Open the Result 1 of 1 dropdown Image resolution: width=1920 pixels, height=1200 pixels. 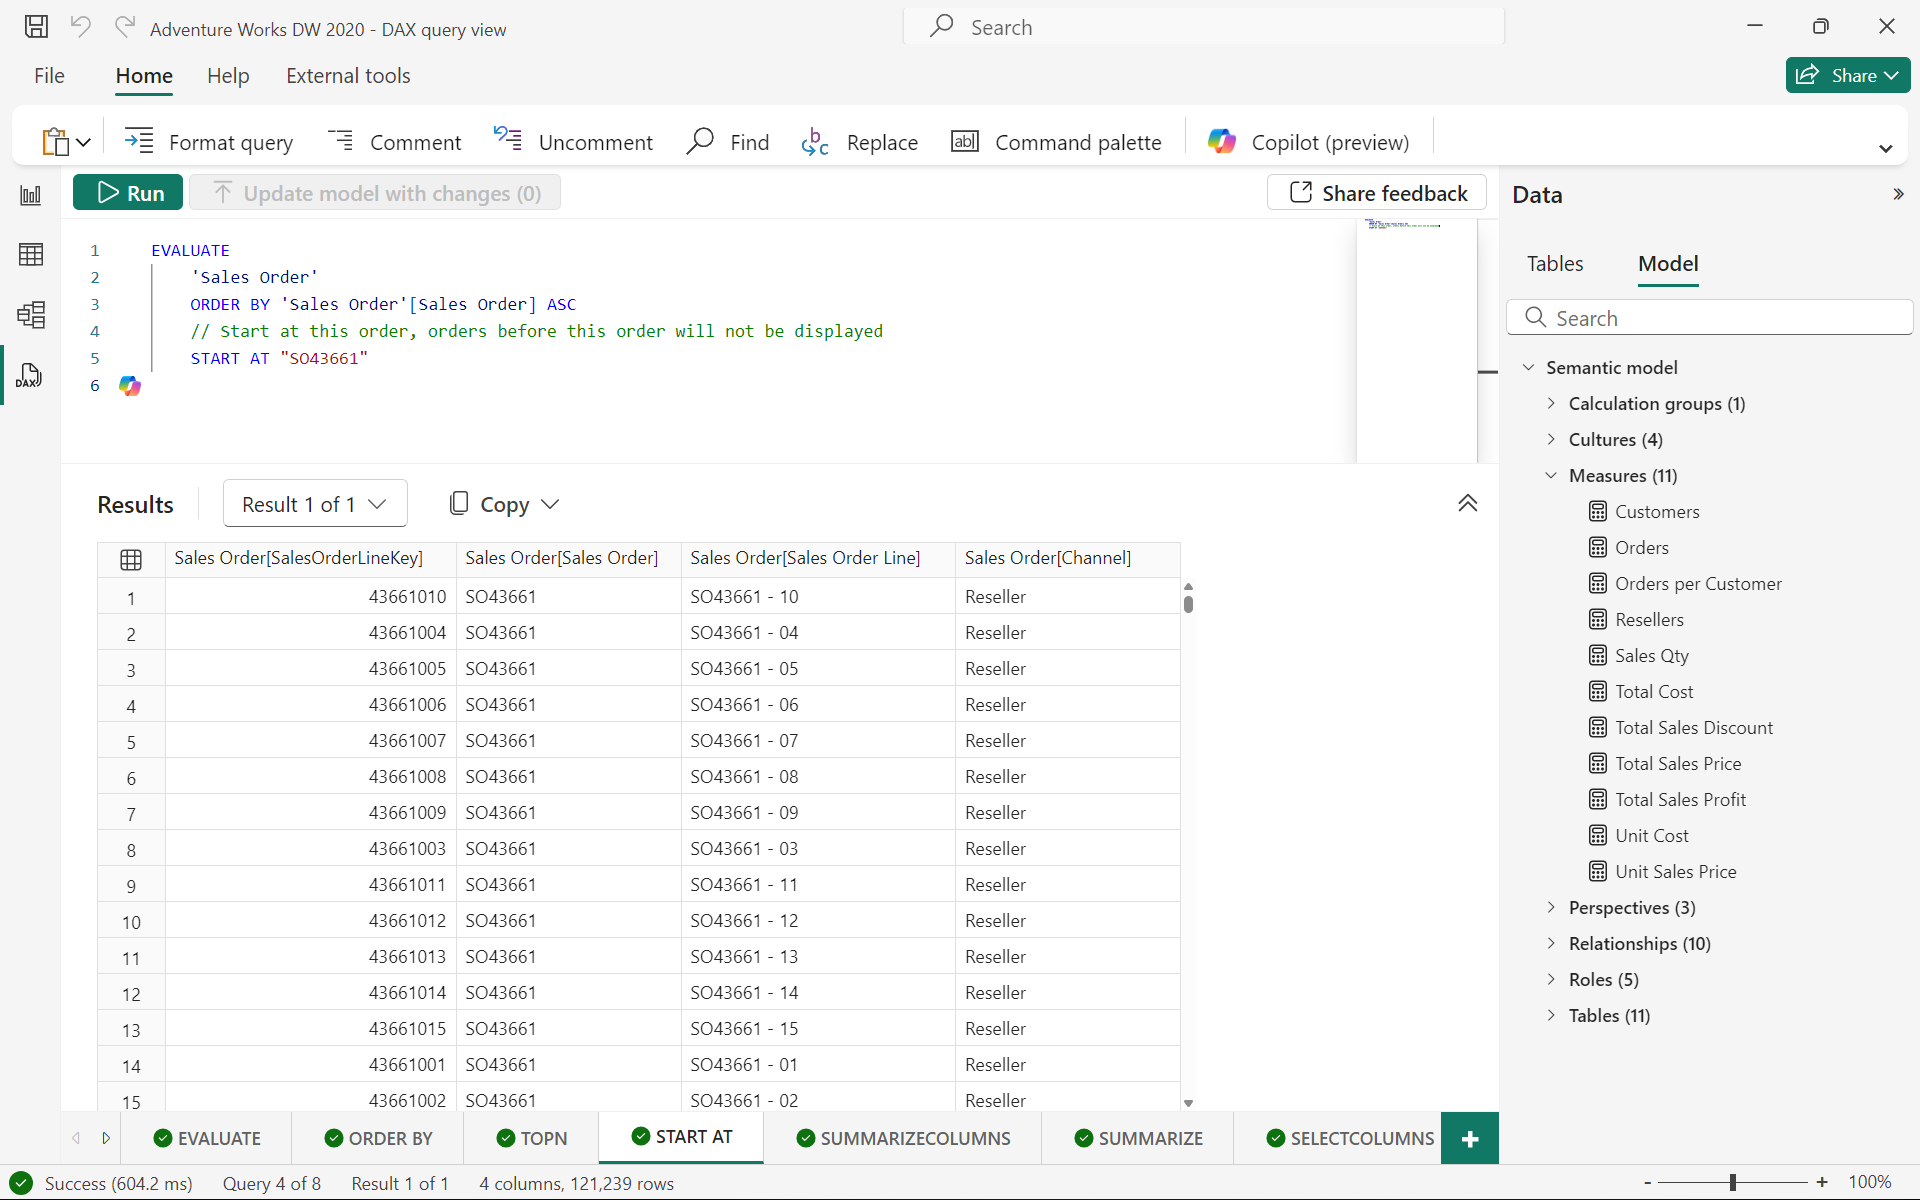click(312, 503)
